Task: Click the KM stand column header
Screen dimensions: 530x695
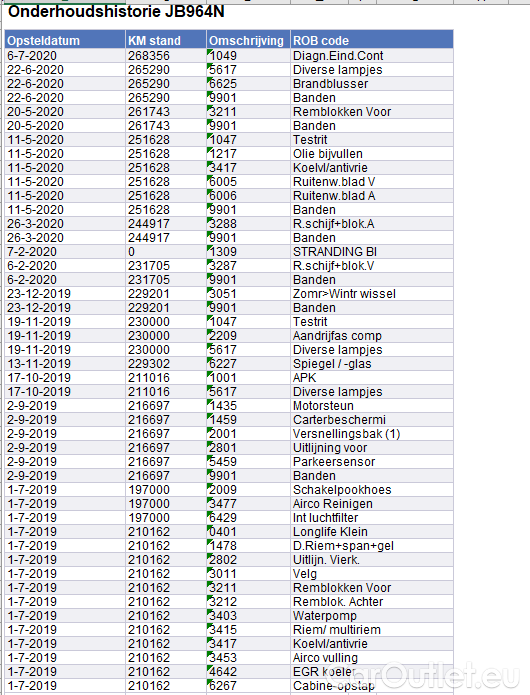Action: tap(166, 40)
